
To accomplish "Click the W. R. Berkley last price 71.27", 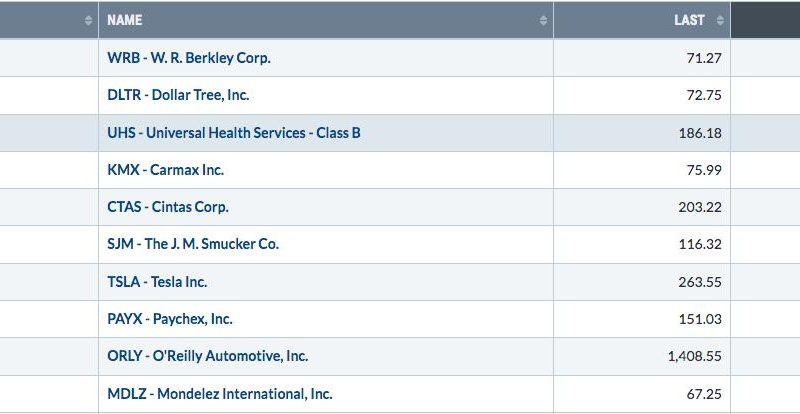I will (x=704, y=58).
